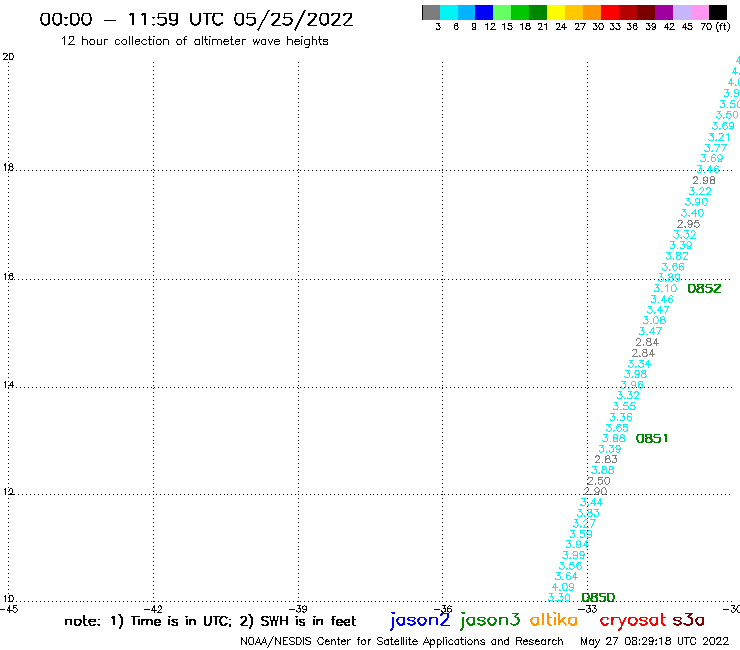Click the 0850 time marker
This screenshot has height=650, width=740.
[598, 598]
